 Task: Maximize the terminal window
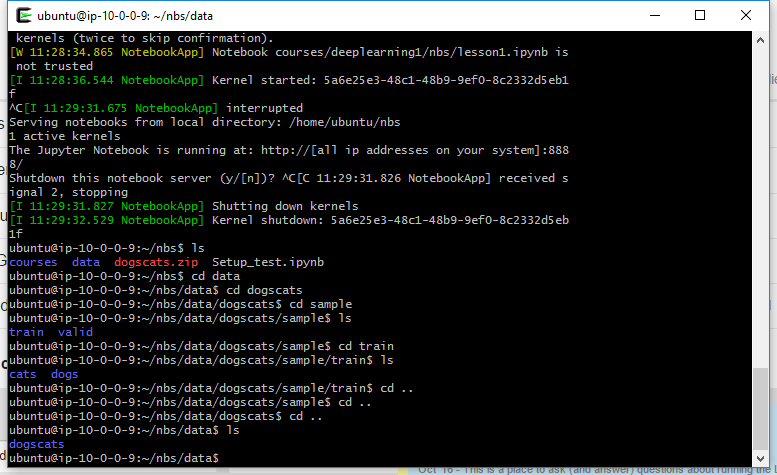click(x=700, y=15)
